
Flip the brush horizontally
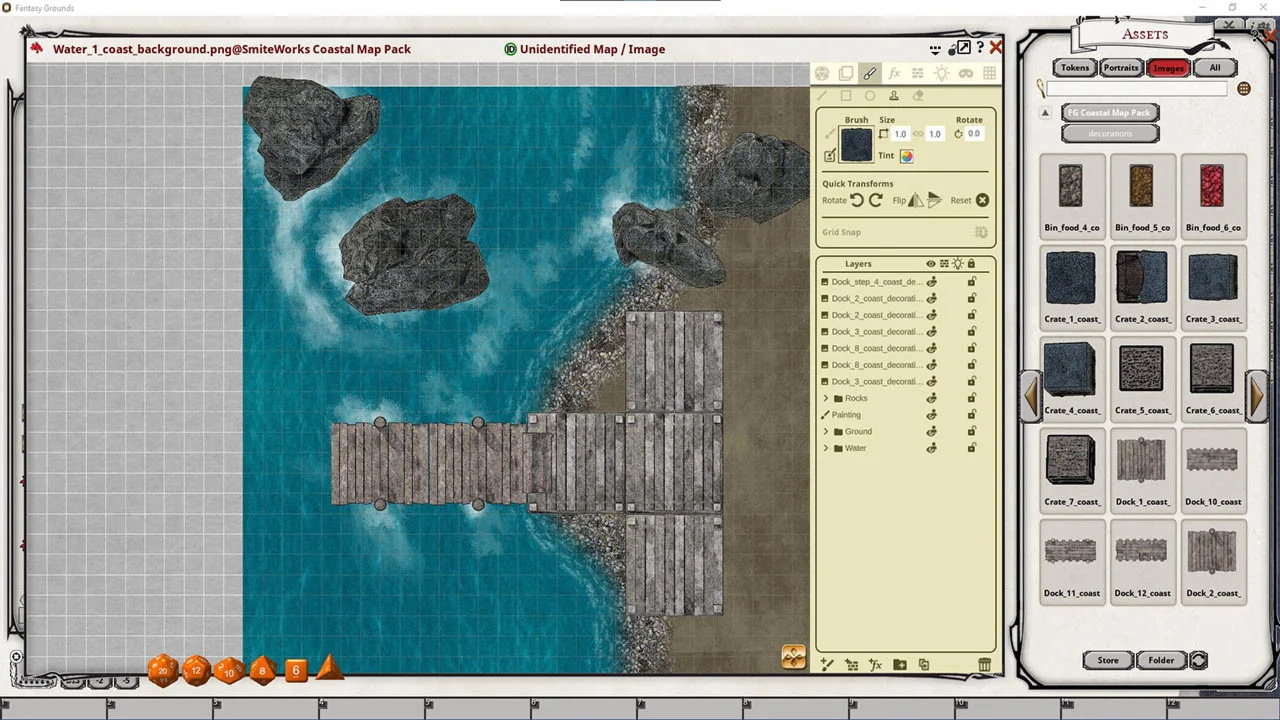[x=915, y=200]
